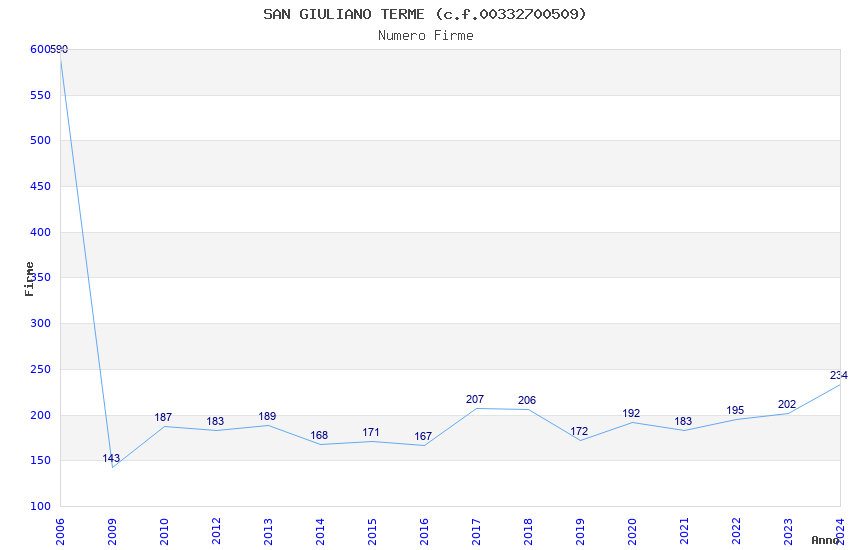The image size is (850, 550).
Task: Click the chart title SAN GIULIANO TERME
Action: pyautogui.click(x=425, y=14)
